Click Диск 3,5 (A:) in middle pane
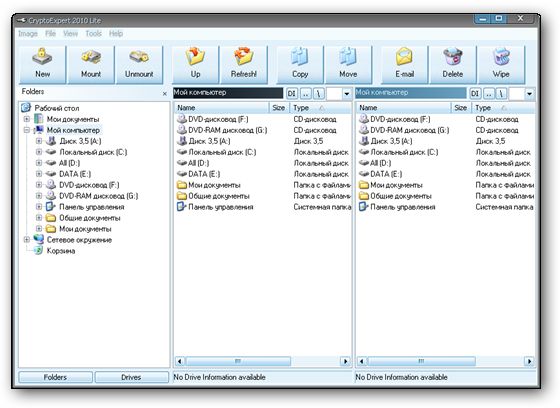The width and height of the screenshot is (560, 408). [x=209, y=141]
